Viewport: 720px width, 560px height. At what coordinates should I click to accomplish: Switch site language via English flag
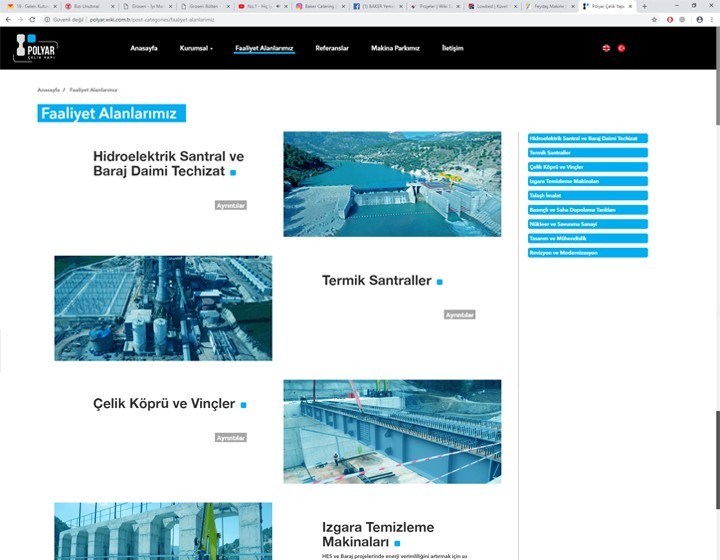[606, 48]
